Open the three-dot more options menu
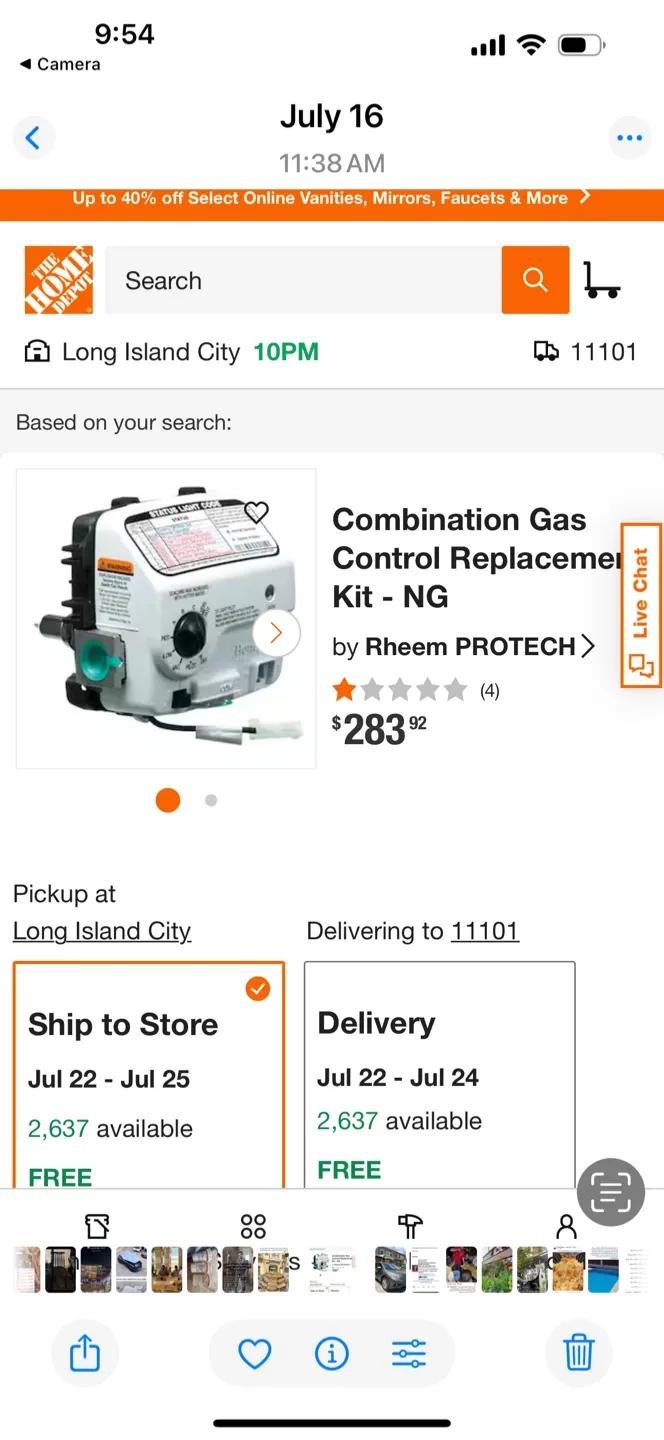The width and height of the screenshot is (664, 1440). [630, 138]
